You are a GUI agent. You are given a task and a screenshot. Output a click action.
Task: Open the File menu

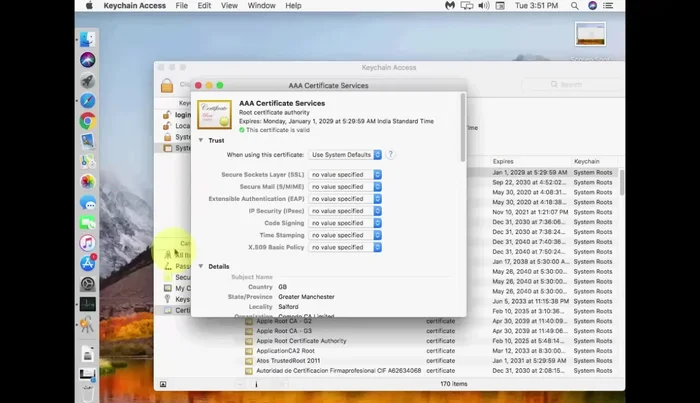[x=182, y=5]
